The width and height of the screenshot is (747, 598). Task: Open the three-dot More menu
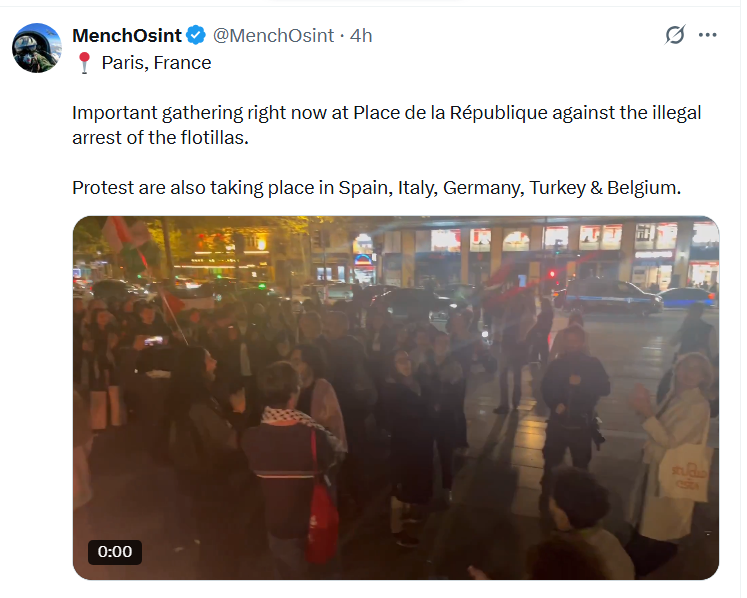(708, 35)
